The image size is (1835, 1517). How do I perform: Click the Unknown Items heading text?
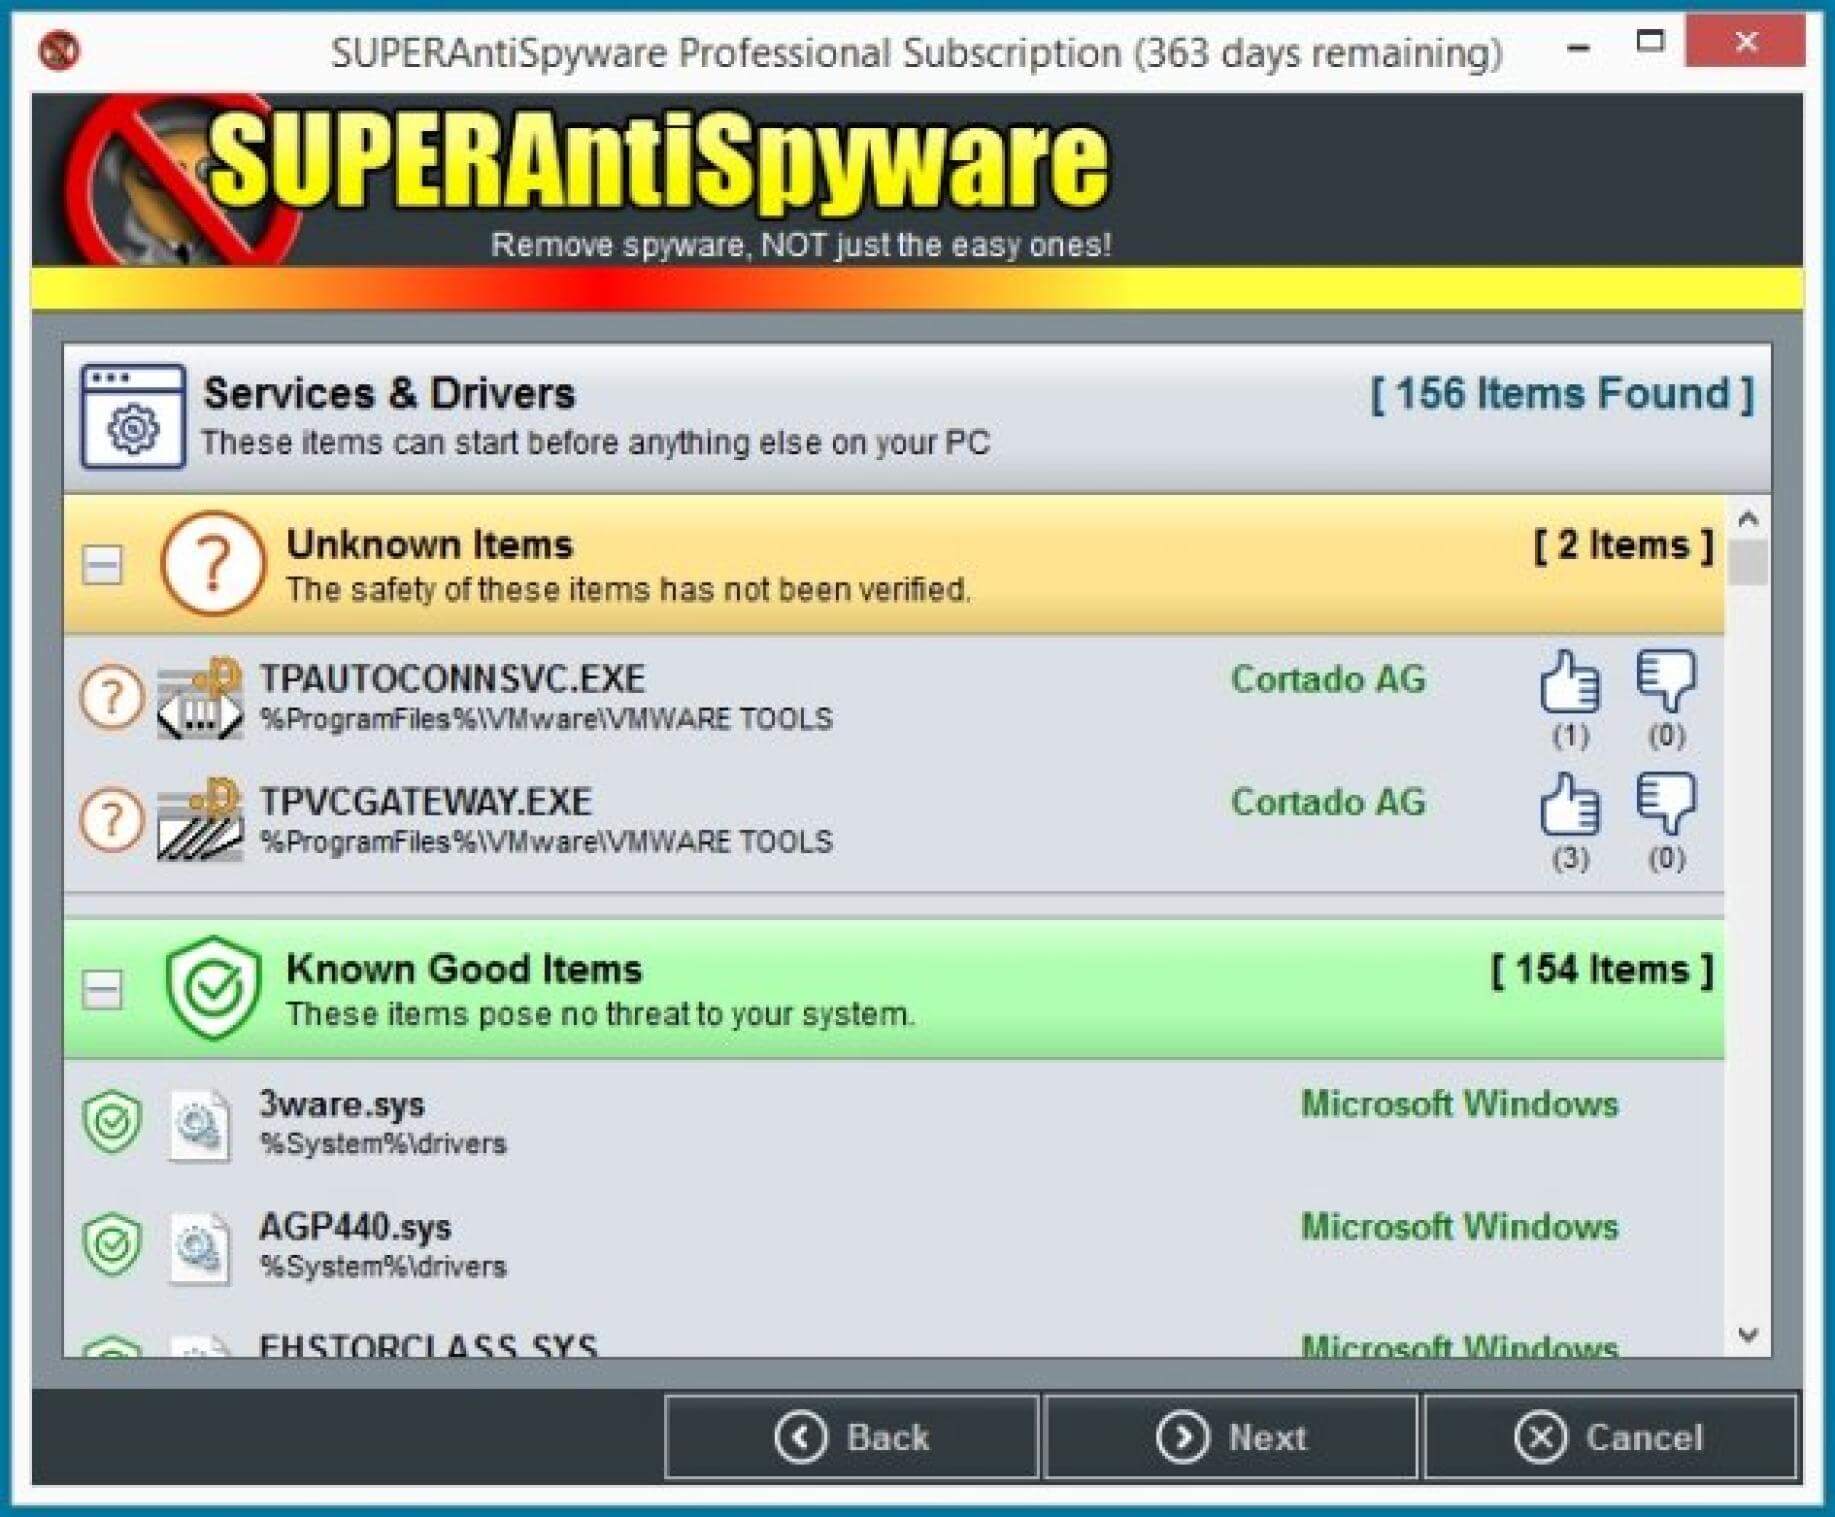click(x=429, y=545)
